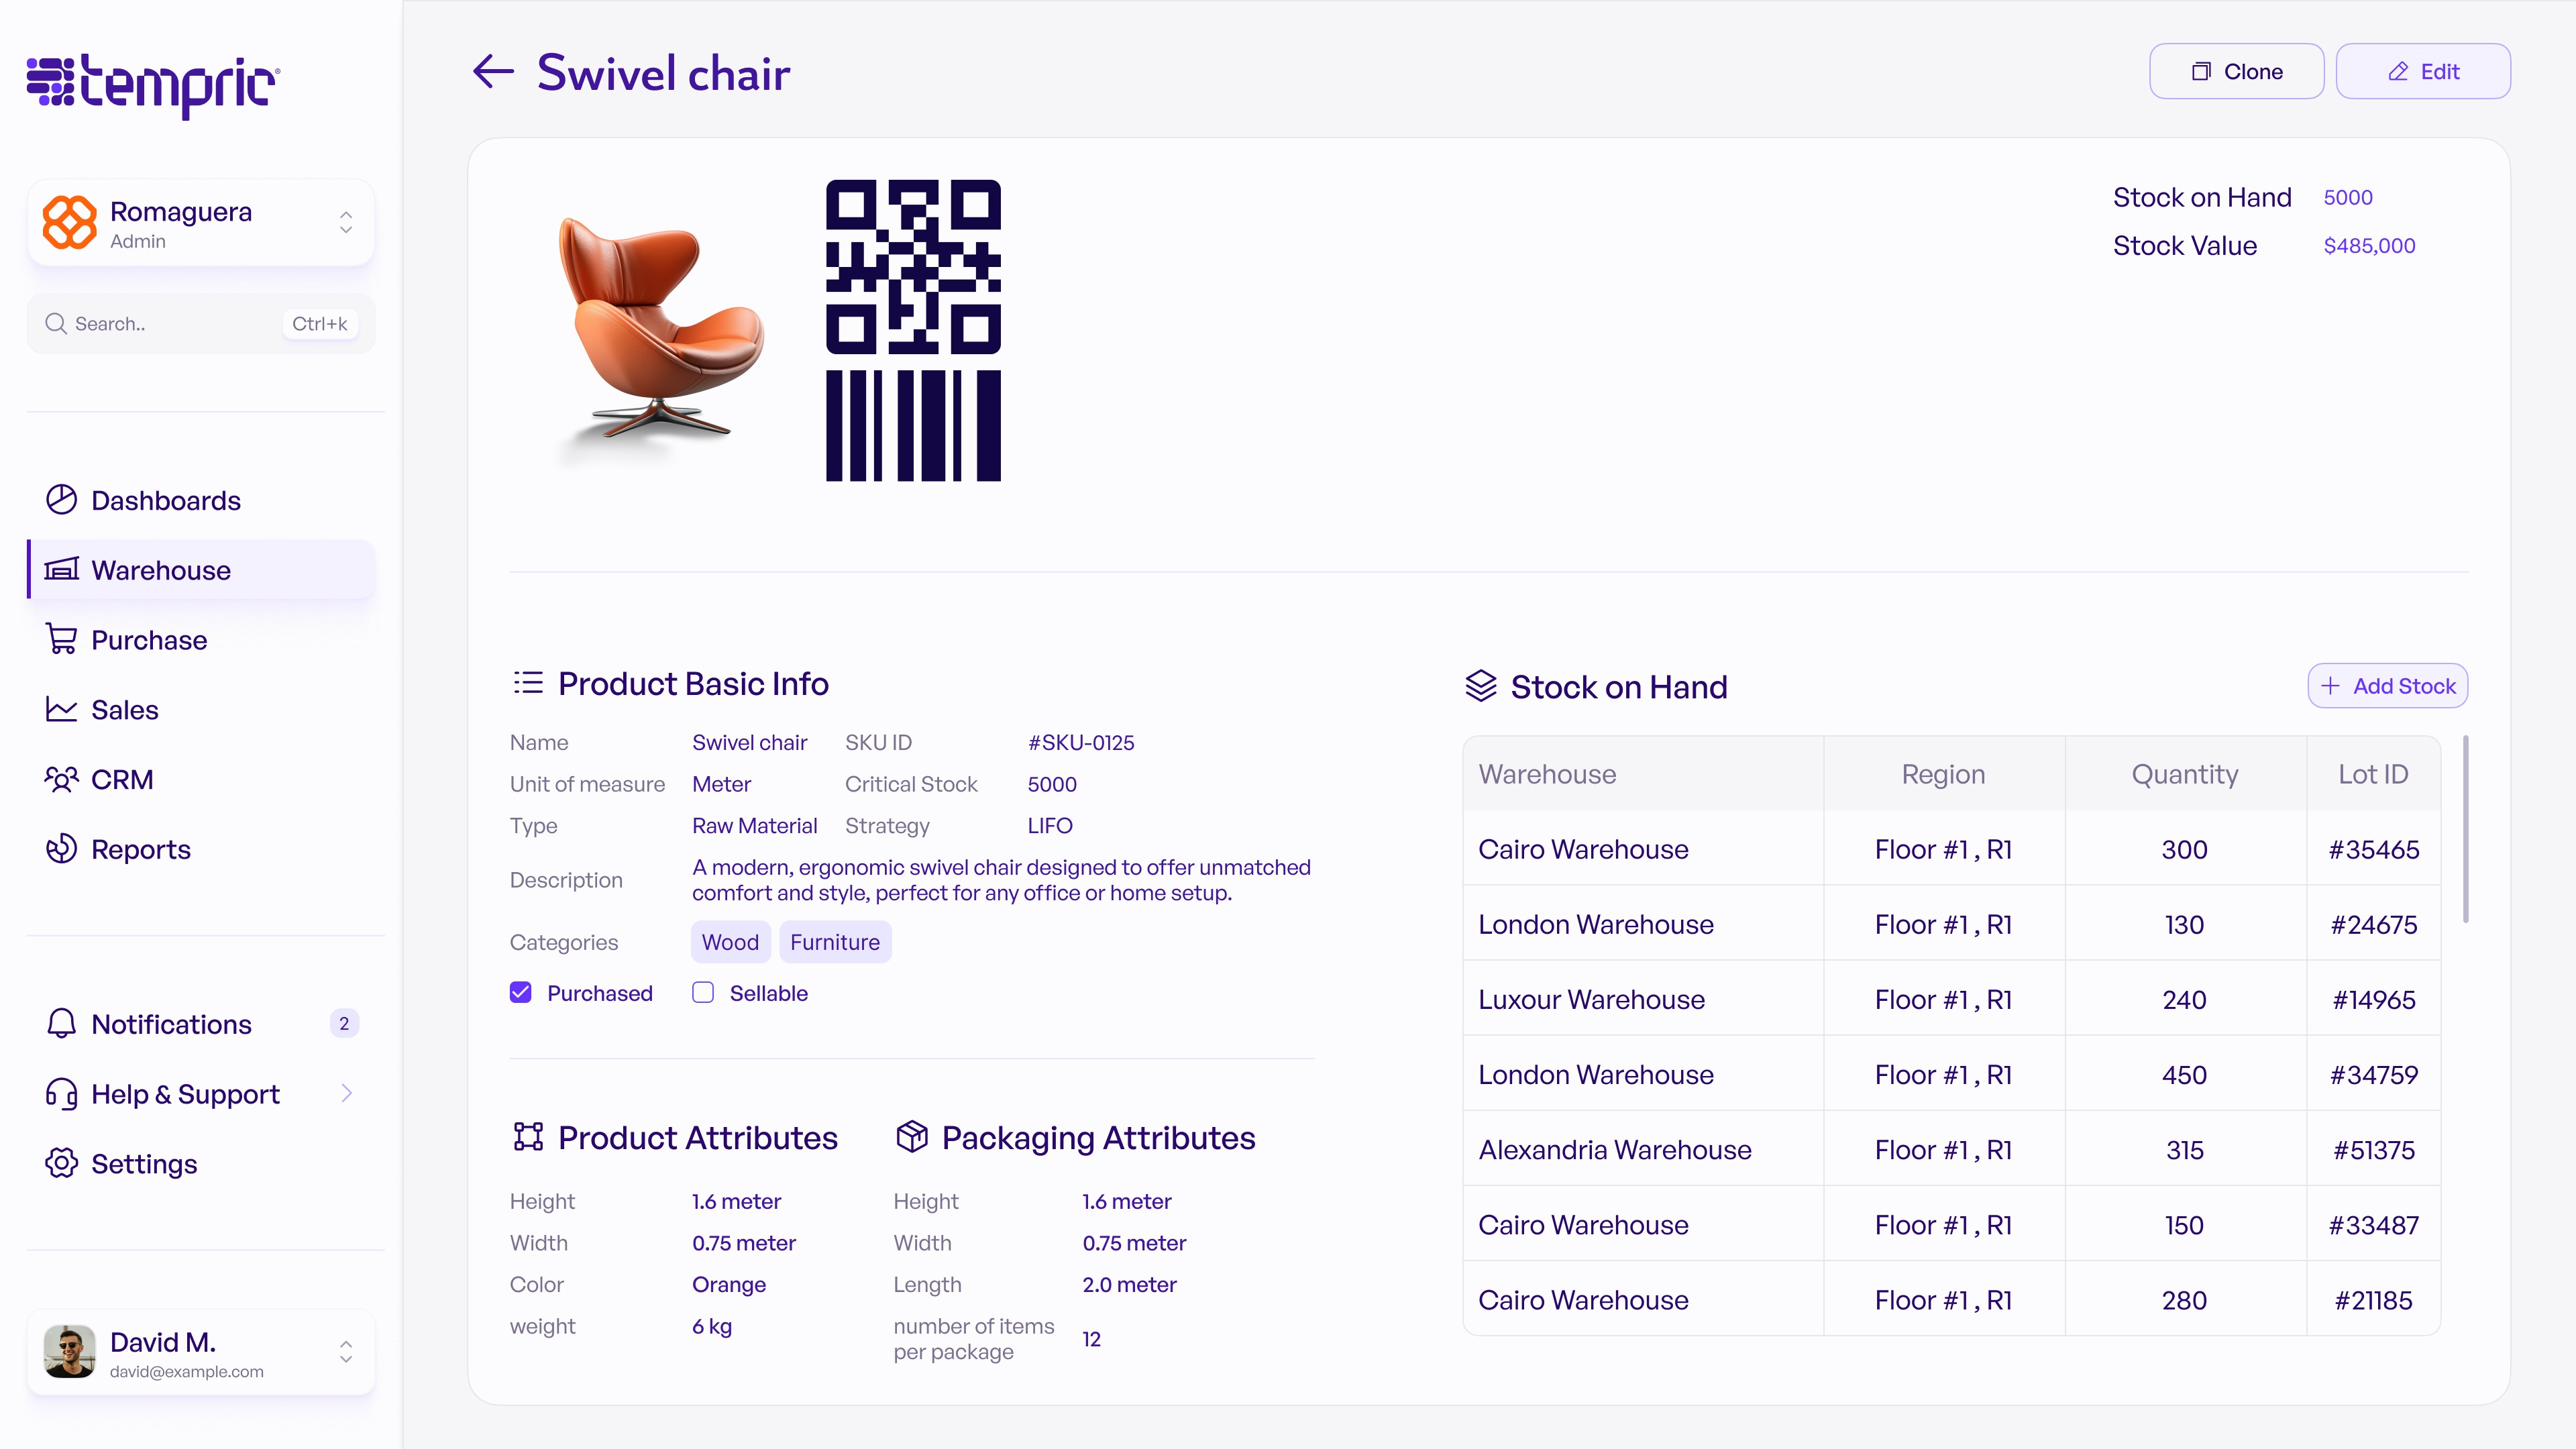Uncheck the Purchased checkbox
Image resolution: width=2576 pixels, height=1449 pixels.
click(520, 993)
